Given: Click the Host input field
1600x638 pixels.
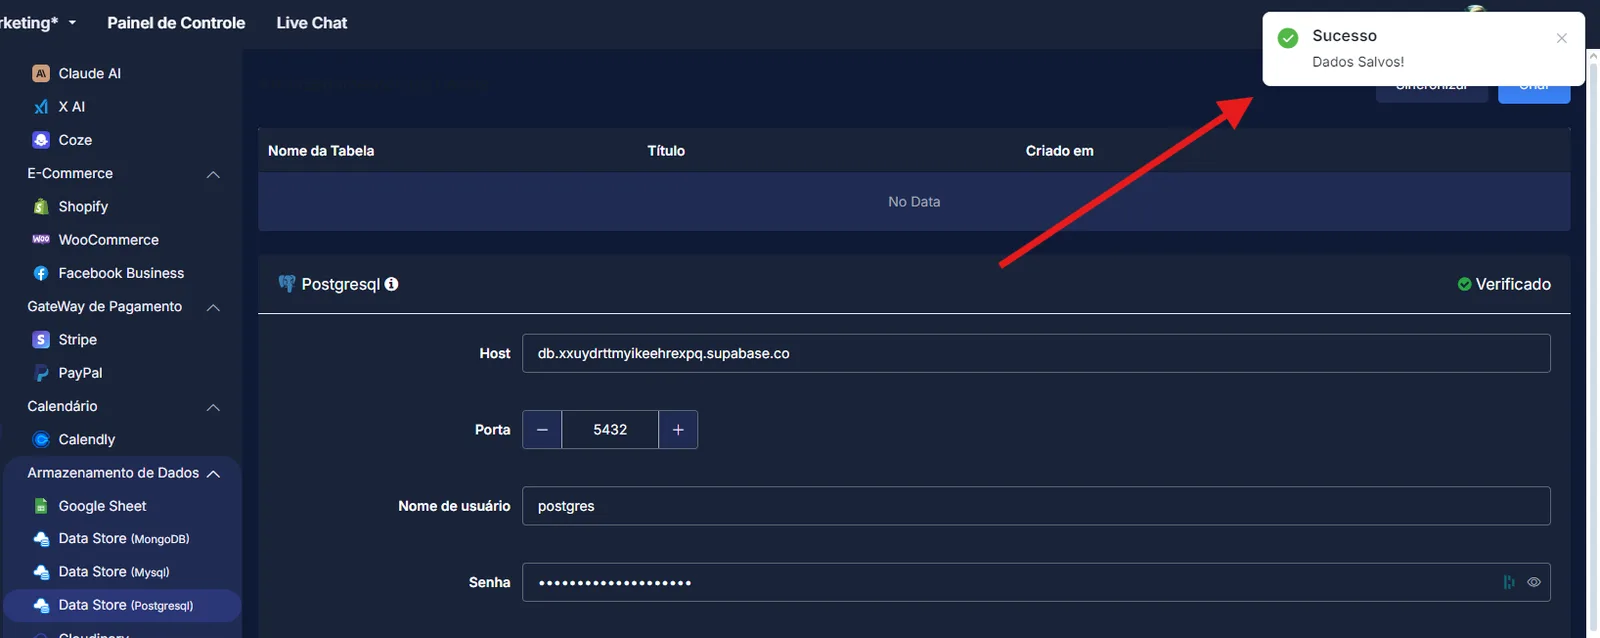Looking at the screenshot, I should (1036, 353).
